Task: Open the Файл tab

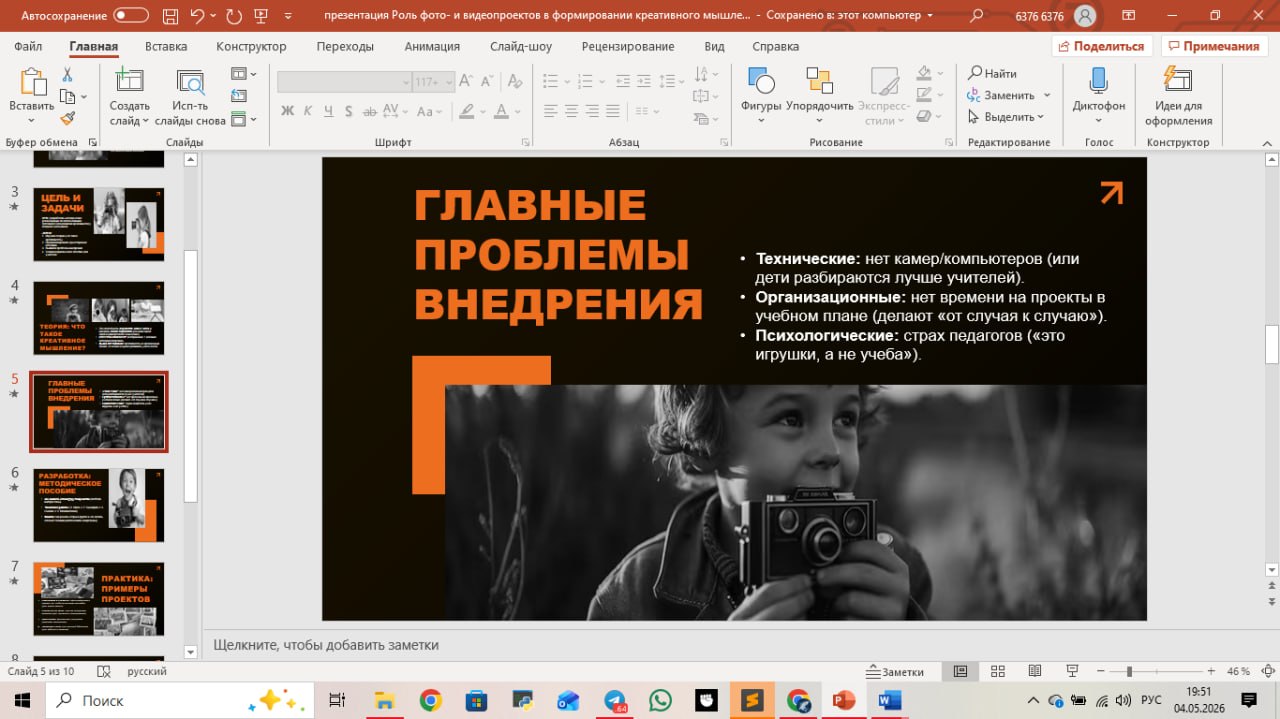Action: pyautogui.click(x=28, y=46)
